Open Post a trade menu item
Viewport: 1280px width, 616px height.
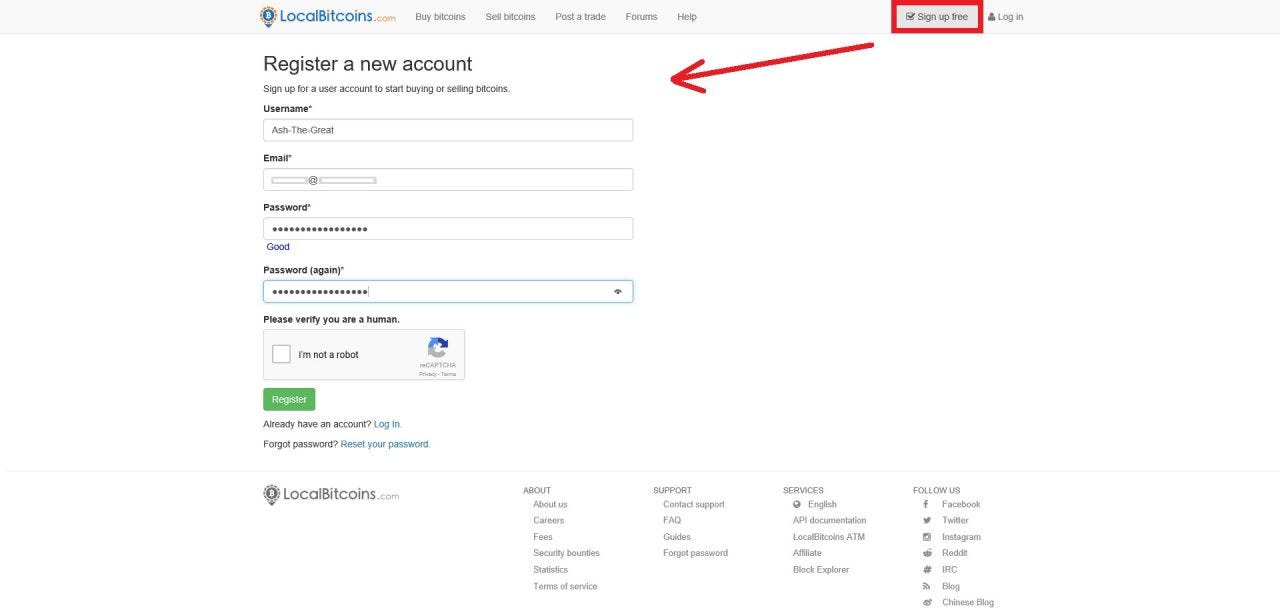click(580, 17)
